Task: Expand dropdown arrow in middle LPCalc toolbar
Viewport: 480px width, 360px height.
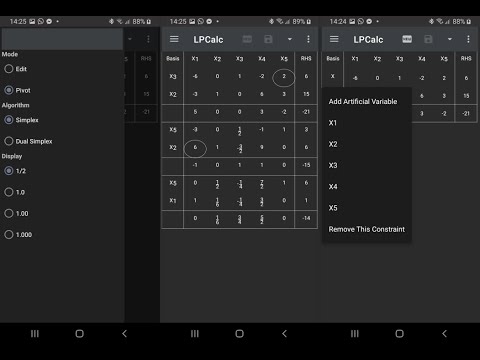Action: click(290, 39)
